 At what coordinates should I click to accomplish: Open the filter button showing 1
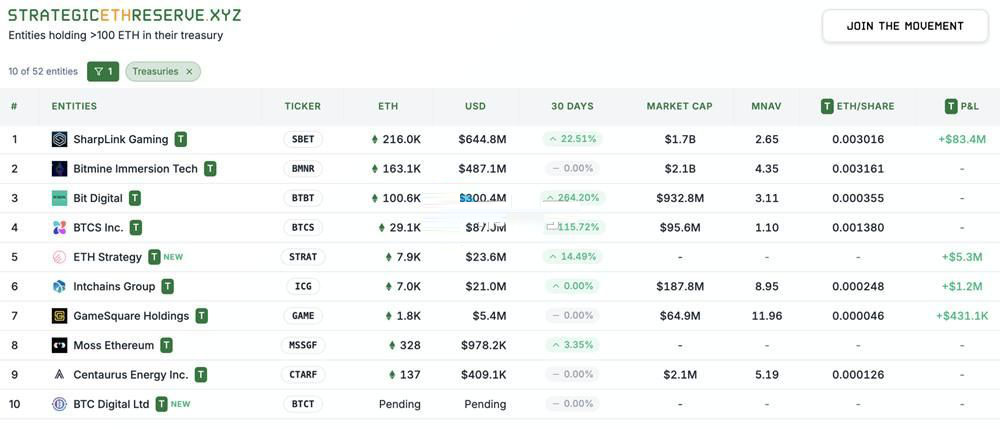103,71
